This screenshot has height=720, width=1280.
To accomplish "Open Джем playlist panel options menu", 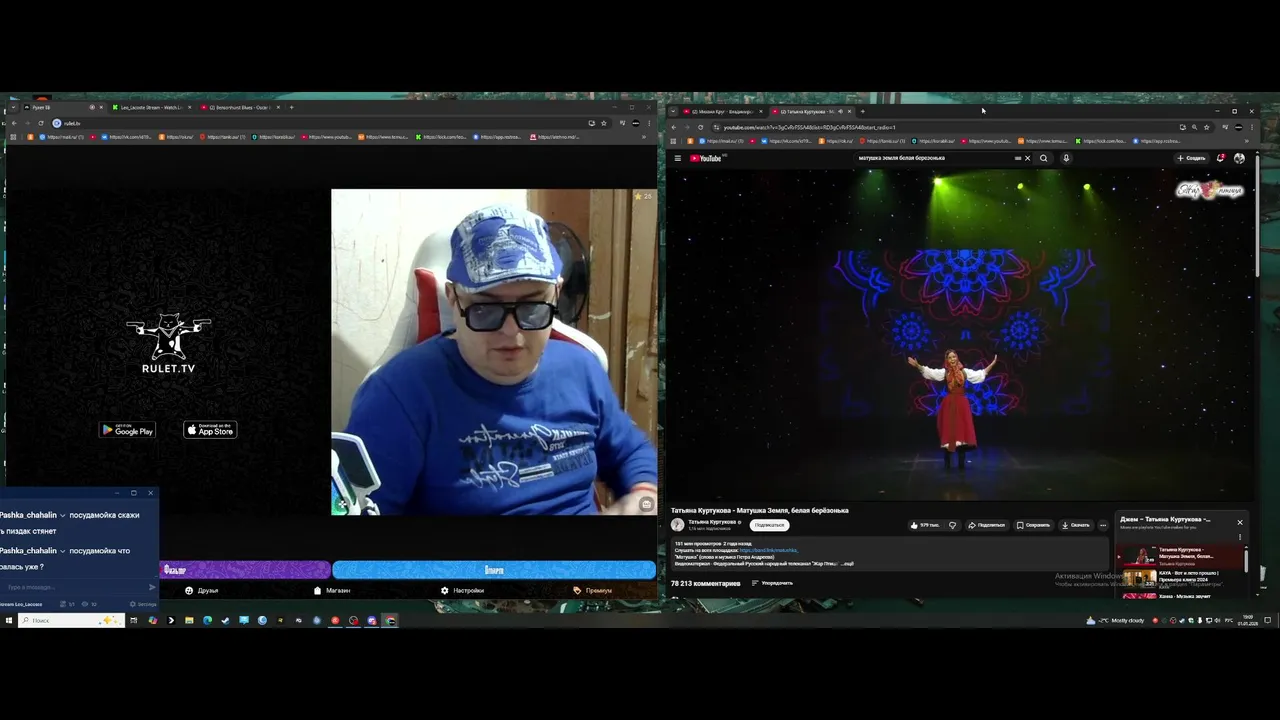I will click(x=1240, y=537).
